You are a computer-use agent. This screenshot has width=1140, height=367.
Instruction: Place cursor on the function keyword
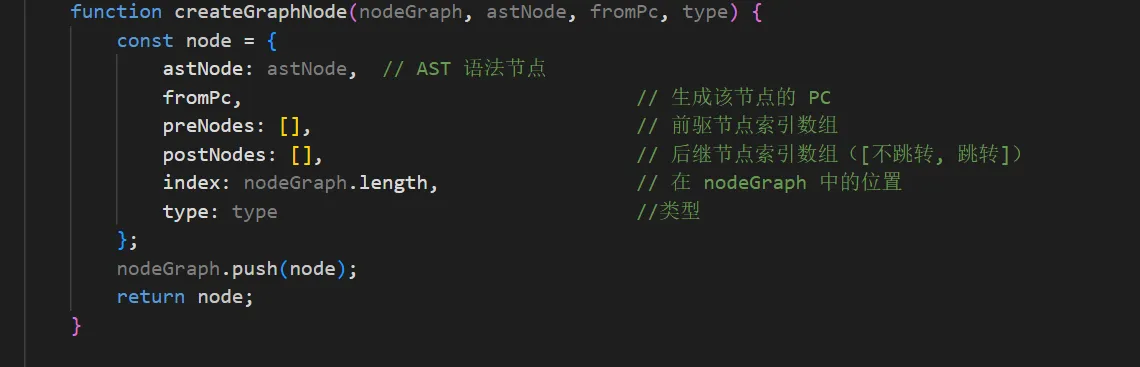116,12
